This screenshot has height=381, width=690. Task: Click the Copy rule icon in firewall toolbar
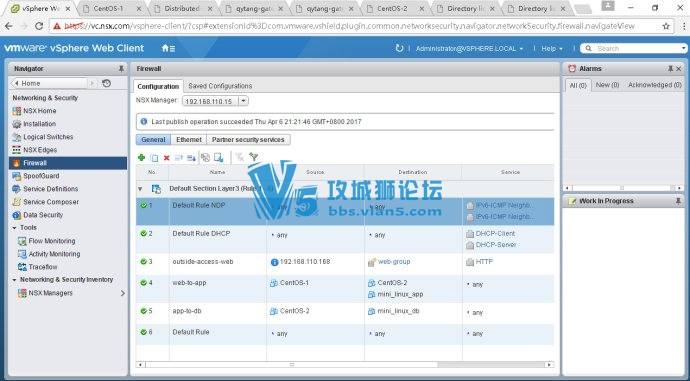[154, 158]
